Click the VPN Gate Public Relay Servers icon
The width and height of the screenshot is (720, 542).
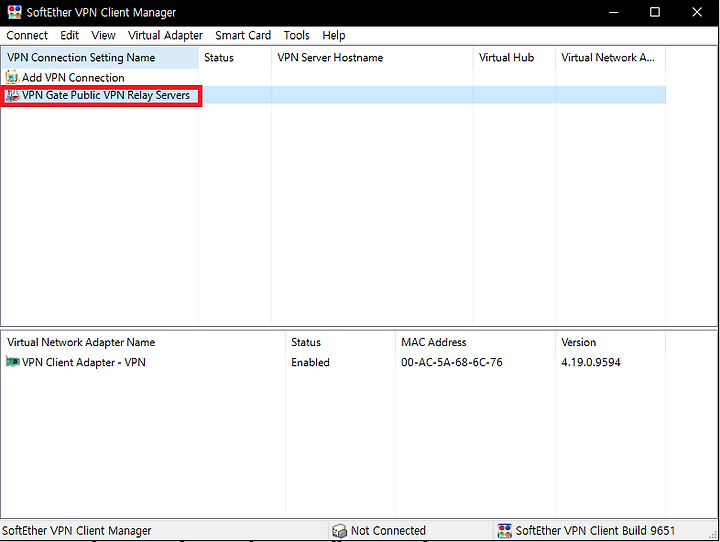coord(12,95)
